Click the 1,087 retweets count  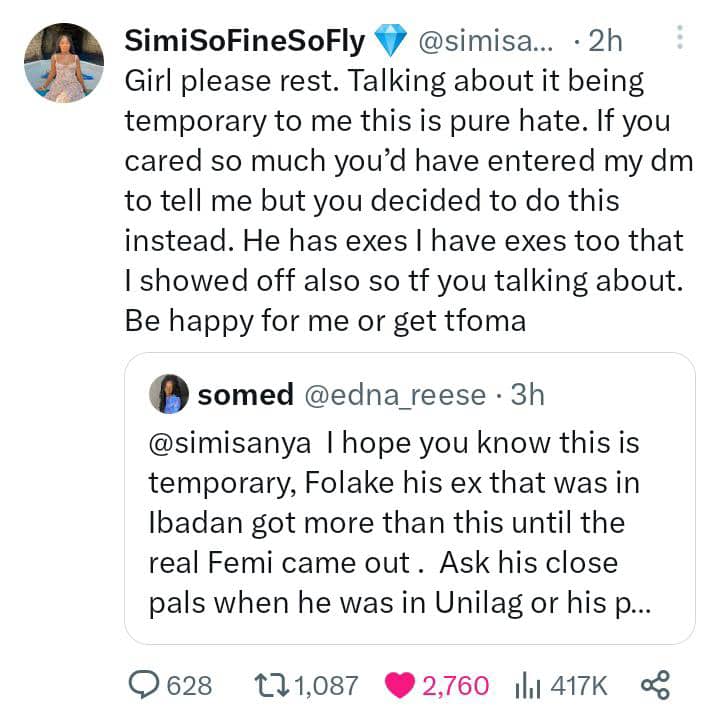coord(326,685)
